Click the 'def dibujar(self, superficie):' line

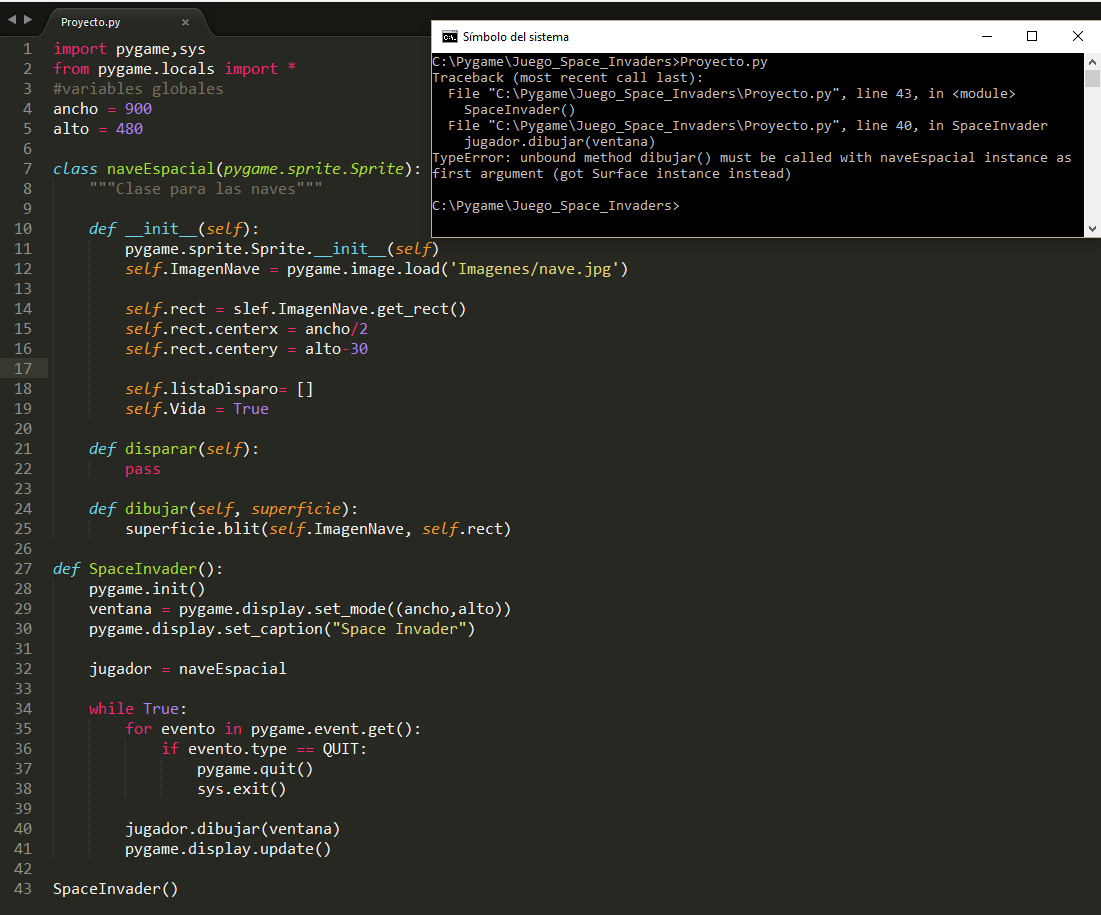pyautogui.click(x=223, y=509)
